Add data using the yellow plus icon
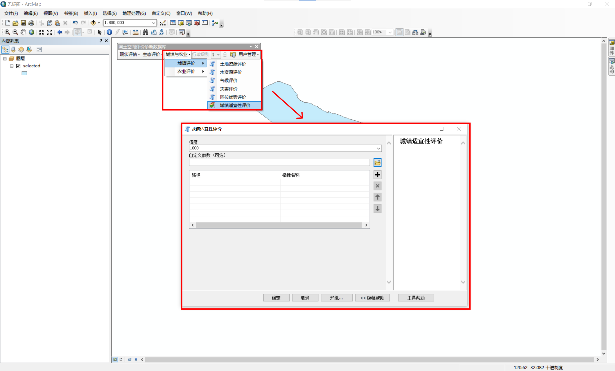615x371 pixels. pyautogui.click(x=93, y=23)
